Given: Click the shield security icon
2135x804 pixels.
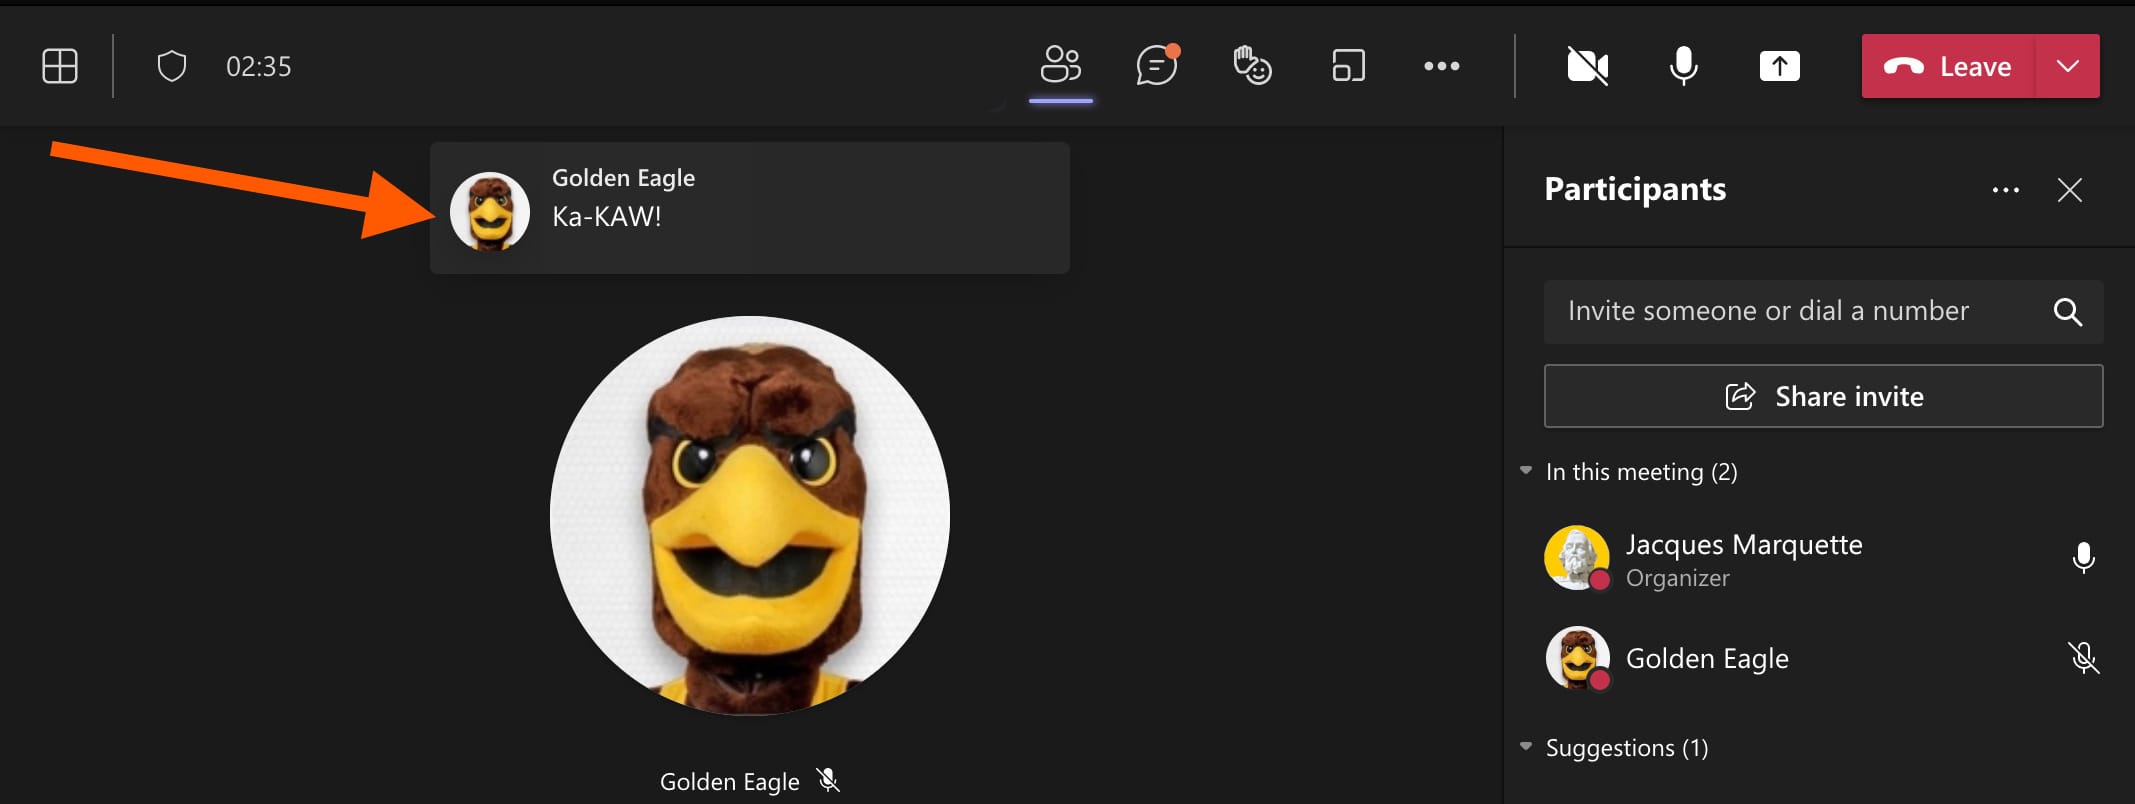Looking at the screenshot, I should (172, 66).
